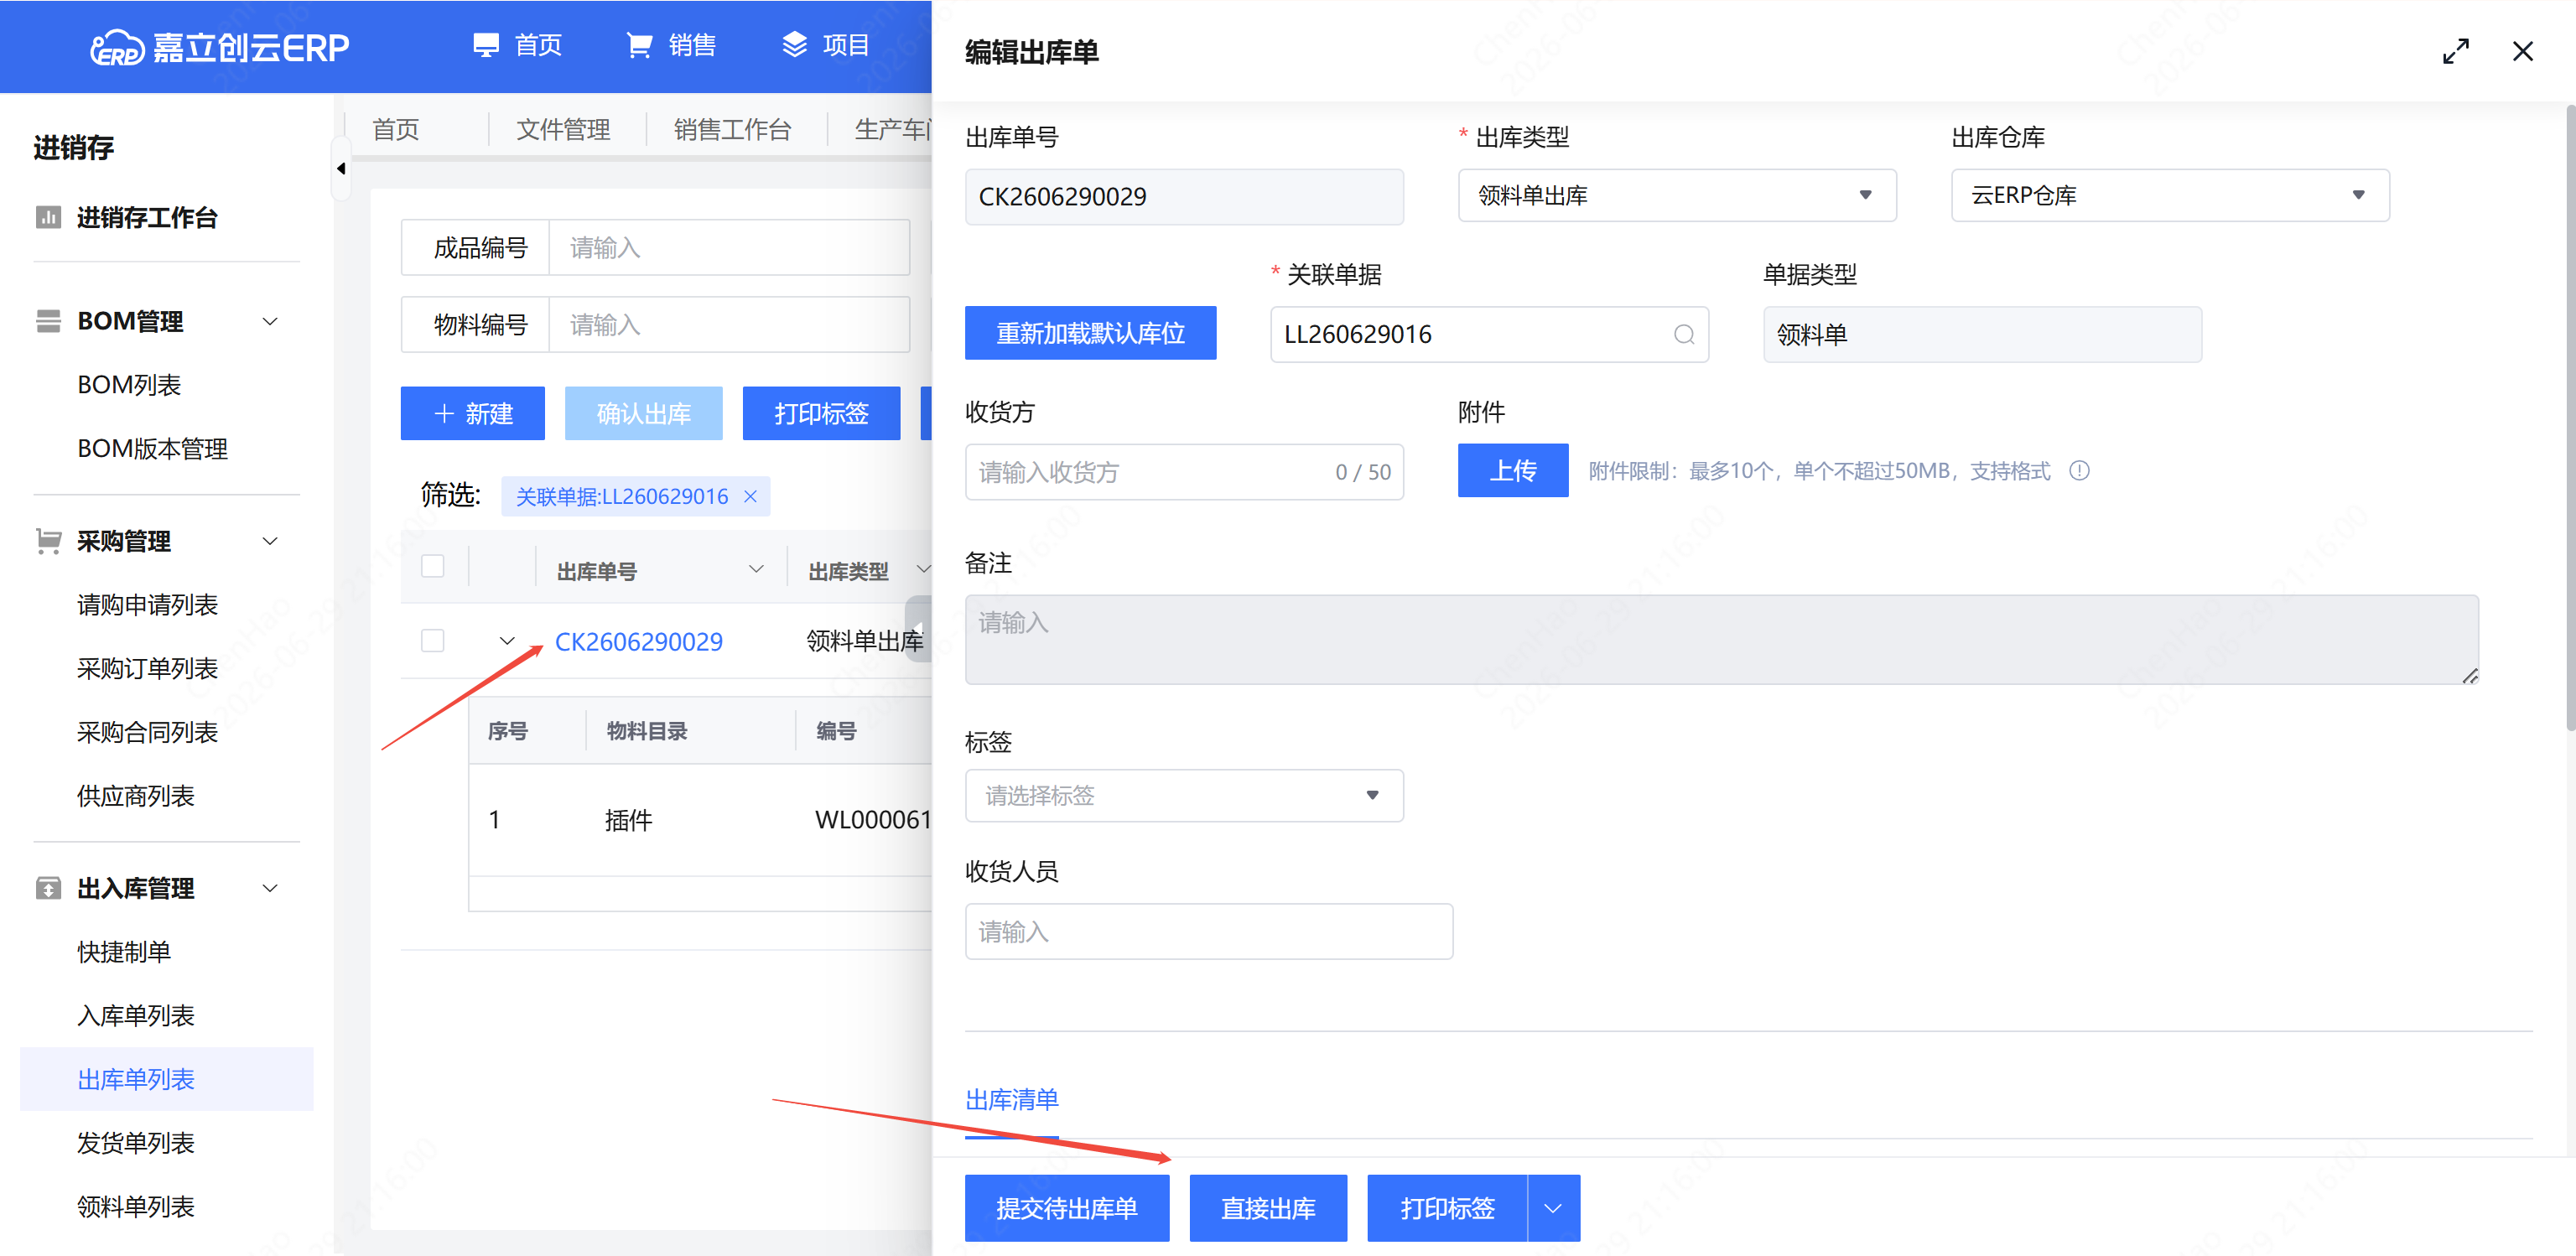Click the 收货人员 input field
This screenshot has width=2576, height=1256.
coord(1208,932)
